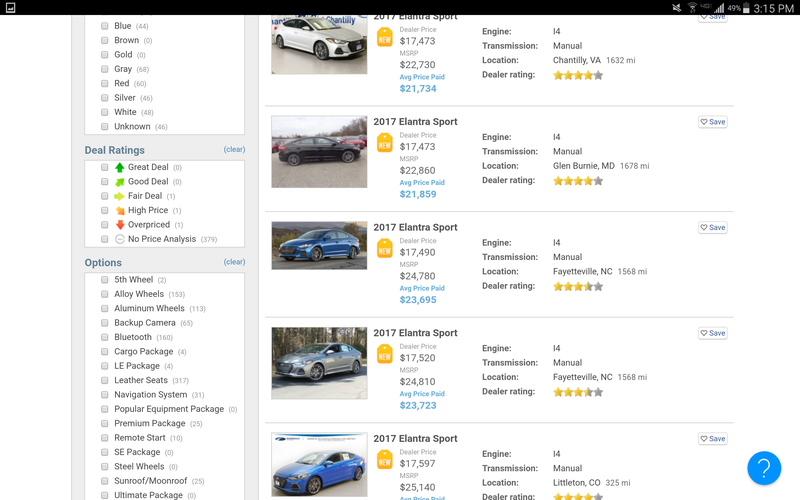This screenshot has height=500, width=800.
Task: Click Avg Price Paid $21,859 link
Action: tap(422, 189)
